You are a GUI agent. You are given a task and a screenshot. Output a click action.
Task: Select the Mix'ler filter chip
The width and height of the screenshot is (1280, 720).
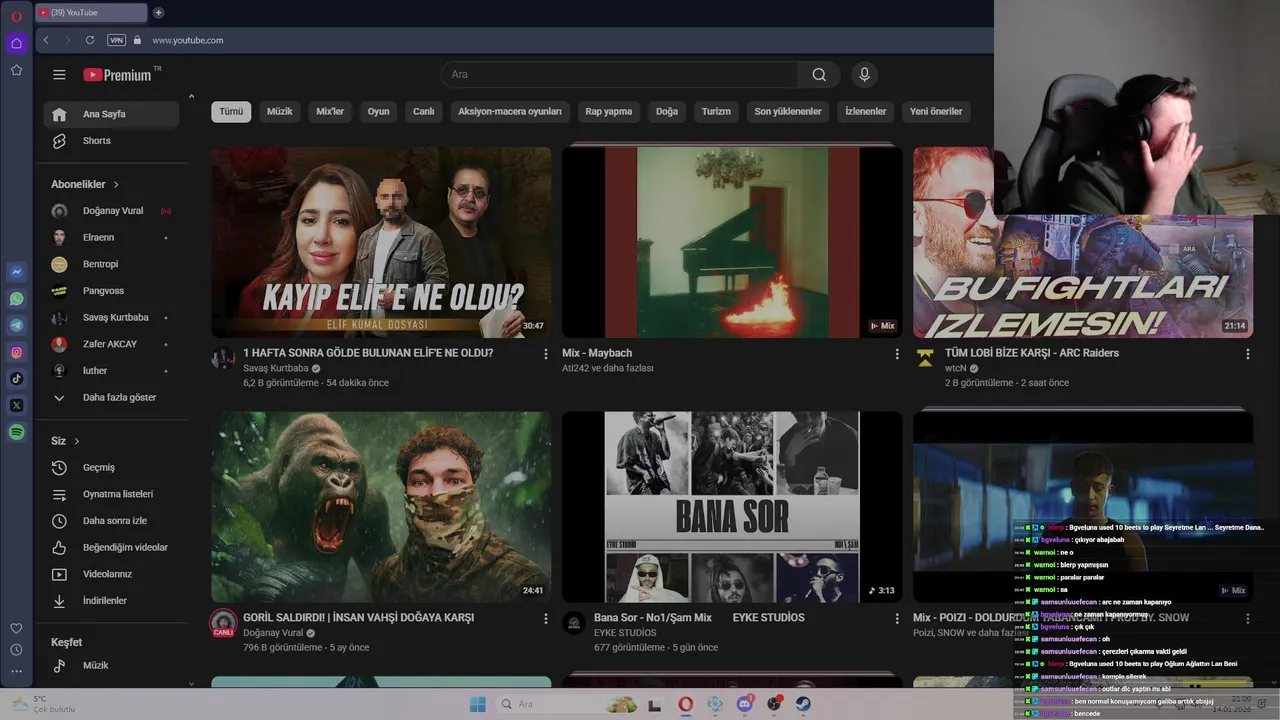click(x=330, y=112)
